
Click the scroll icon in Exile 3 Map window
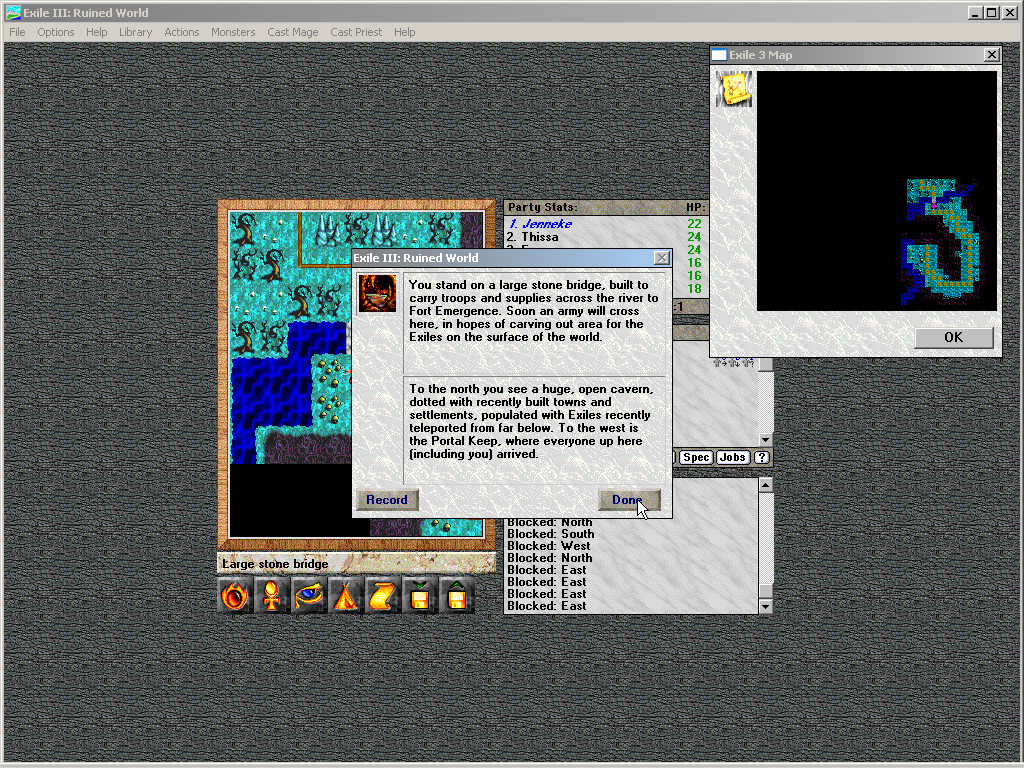(734, 89)
